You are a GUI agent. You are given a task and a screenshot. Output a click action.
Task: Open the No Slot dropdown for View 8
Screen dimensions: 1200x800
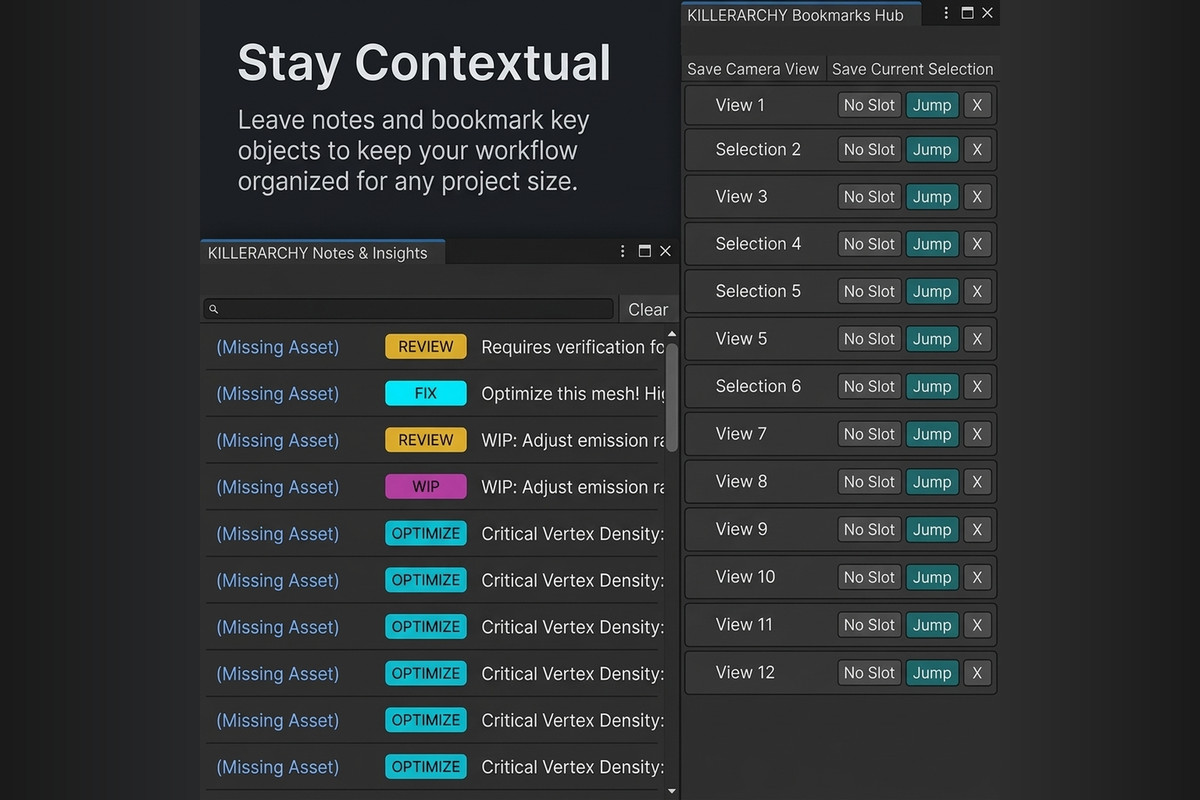(869, 482)
